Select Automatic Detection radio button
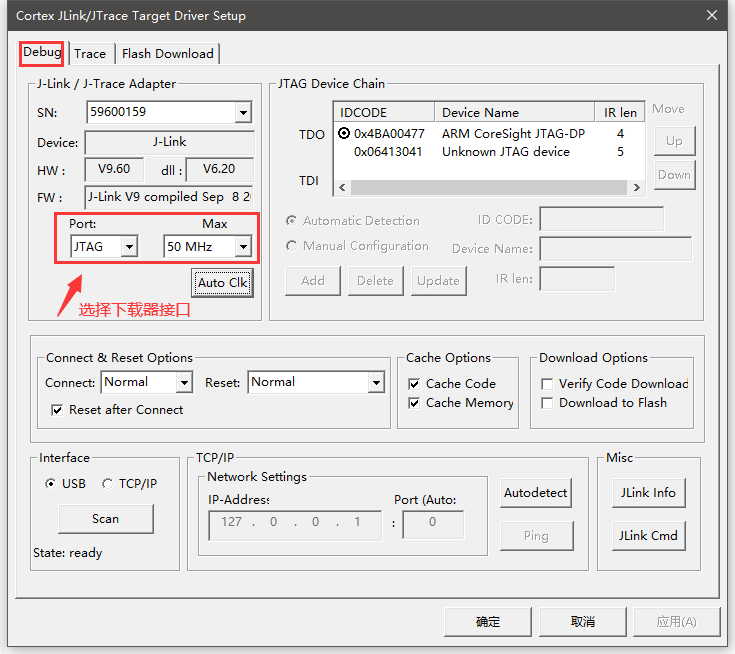The image size is (735, 654). tap(292, 220)
